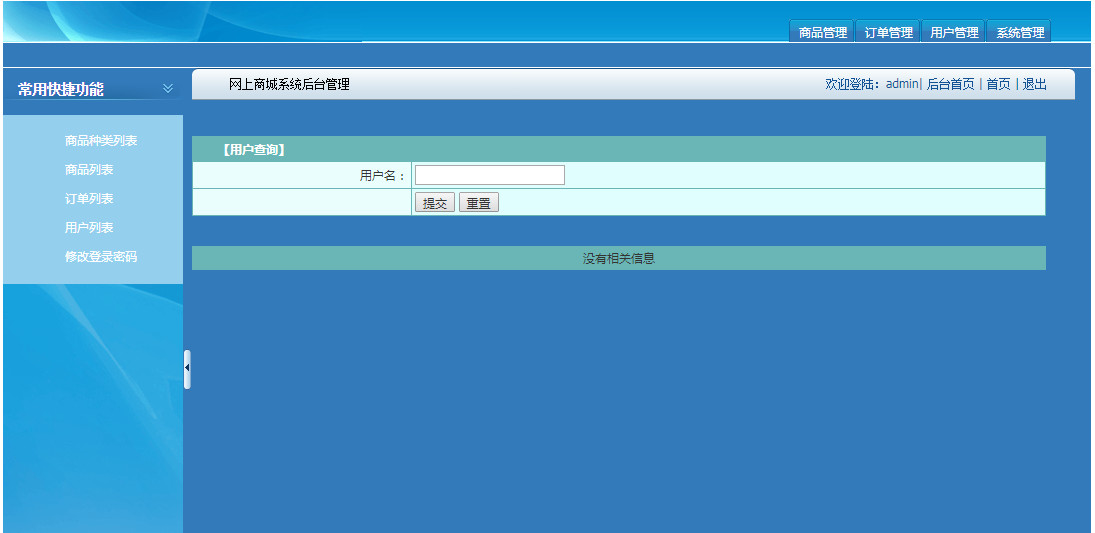The width and height of the screenshot is (1095, 533).
Task: Click the 【用户查询】 section header
Action: click(253, 149)
